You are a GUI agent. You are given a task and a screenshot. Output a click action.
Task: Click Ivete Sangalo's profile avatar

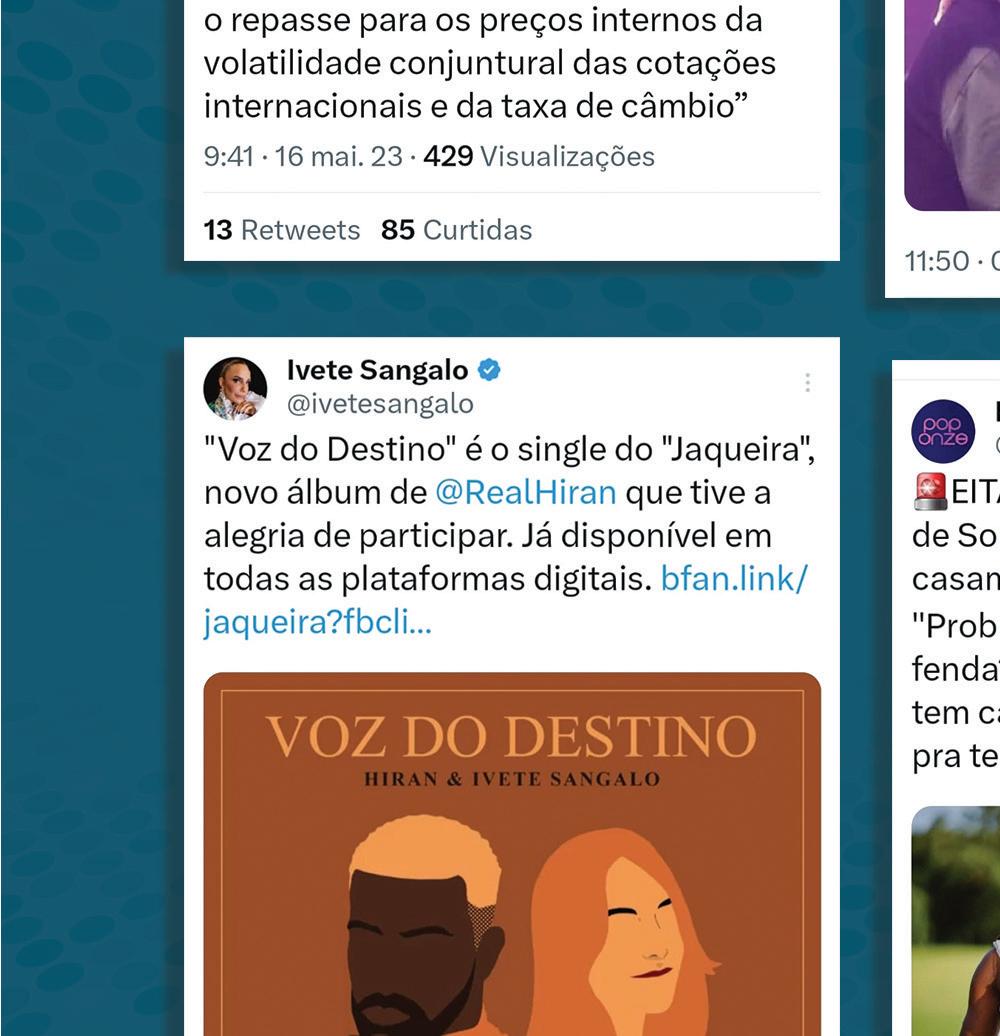(x=235, y=389)
